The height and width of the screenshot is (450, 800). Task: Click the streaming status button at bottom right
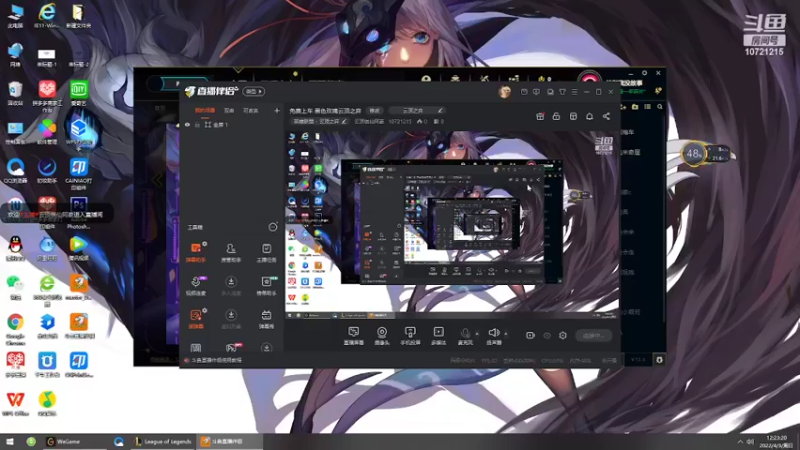tap(593, 335)
